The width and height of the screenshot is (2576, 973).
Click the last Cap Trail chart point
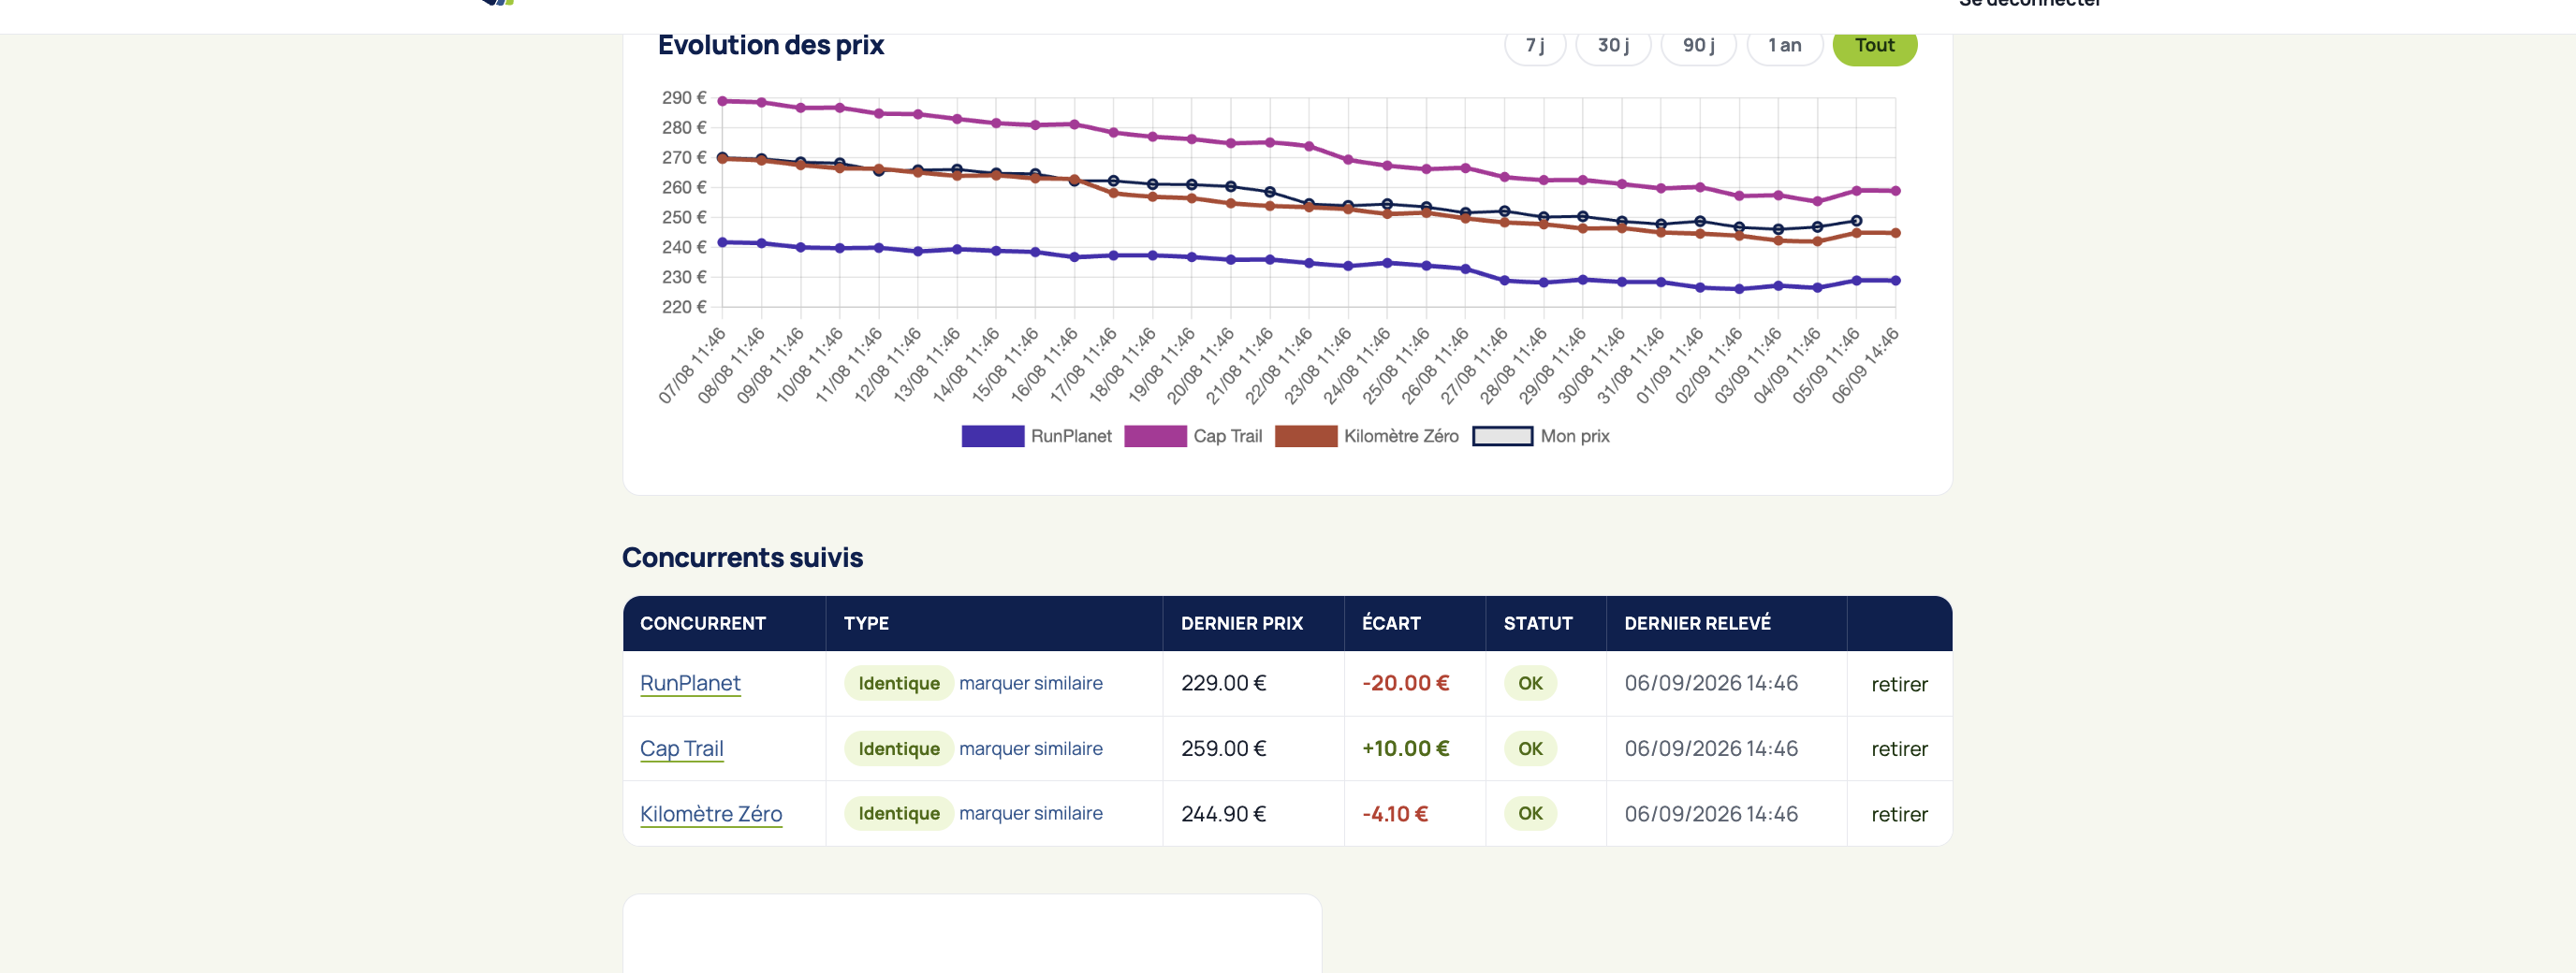[1895, 191]
